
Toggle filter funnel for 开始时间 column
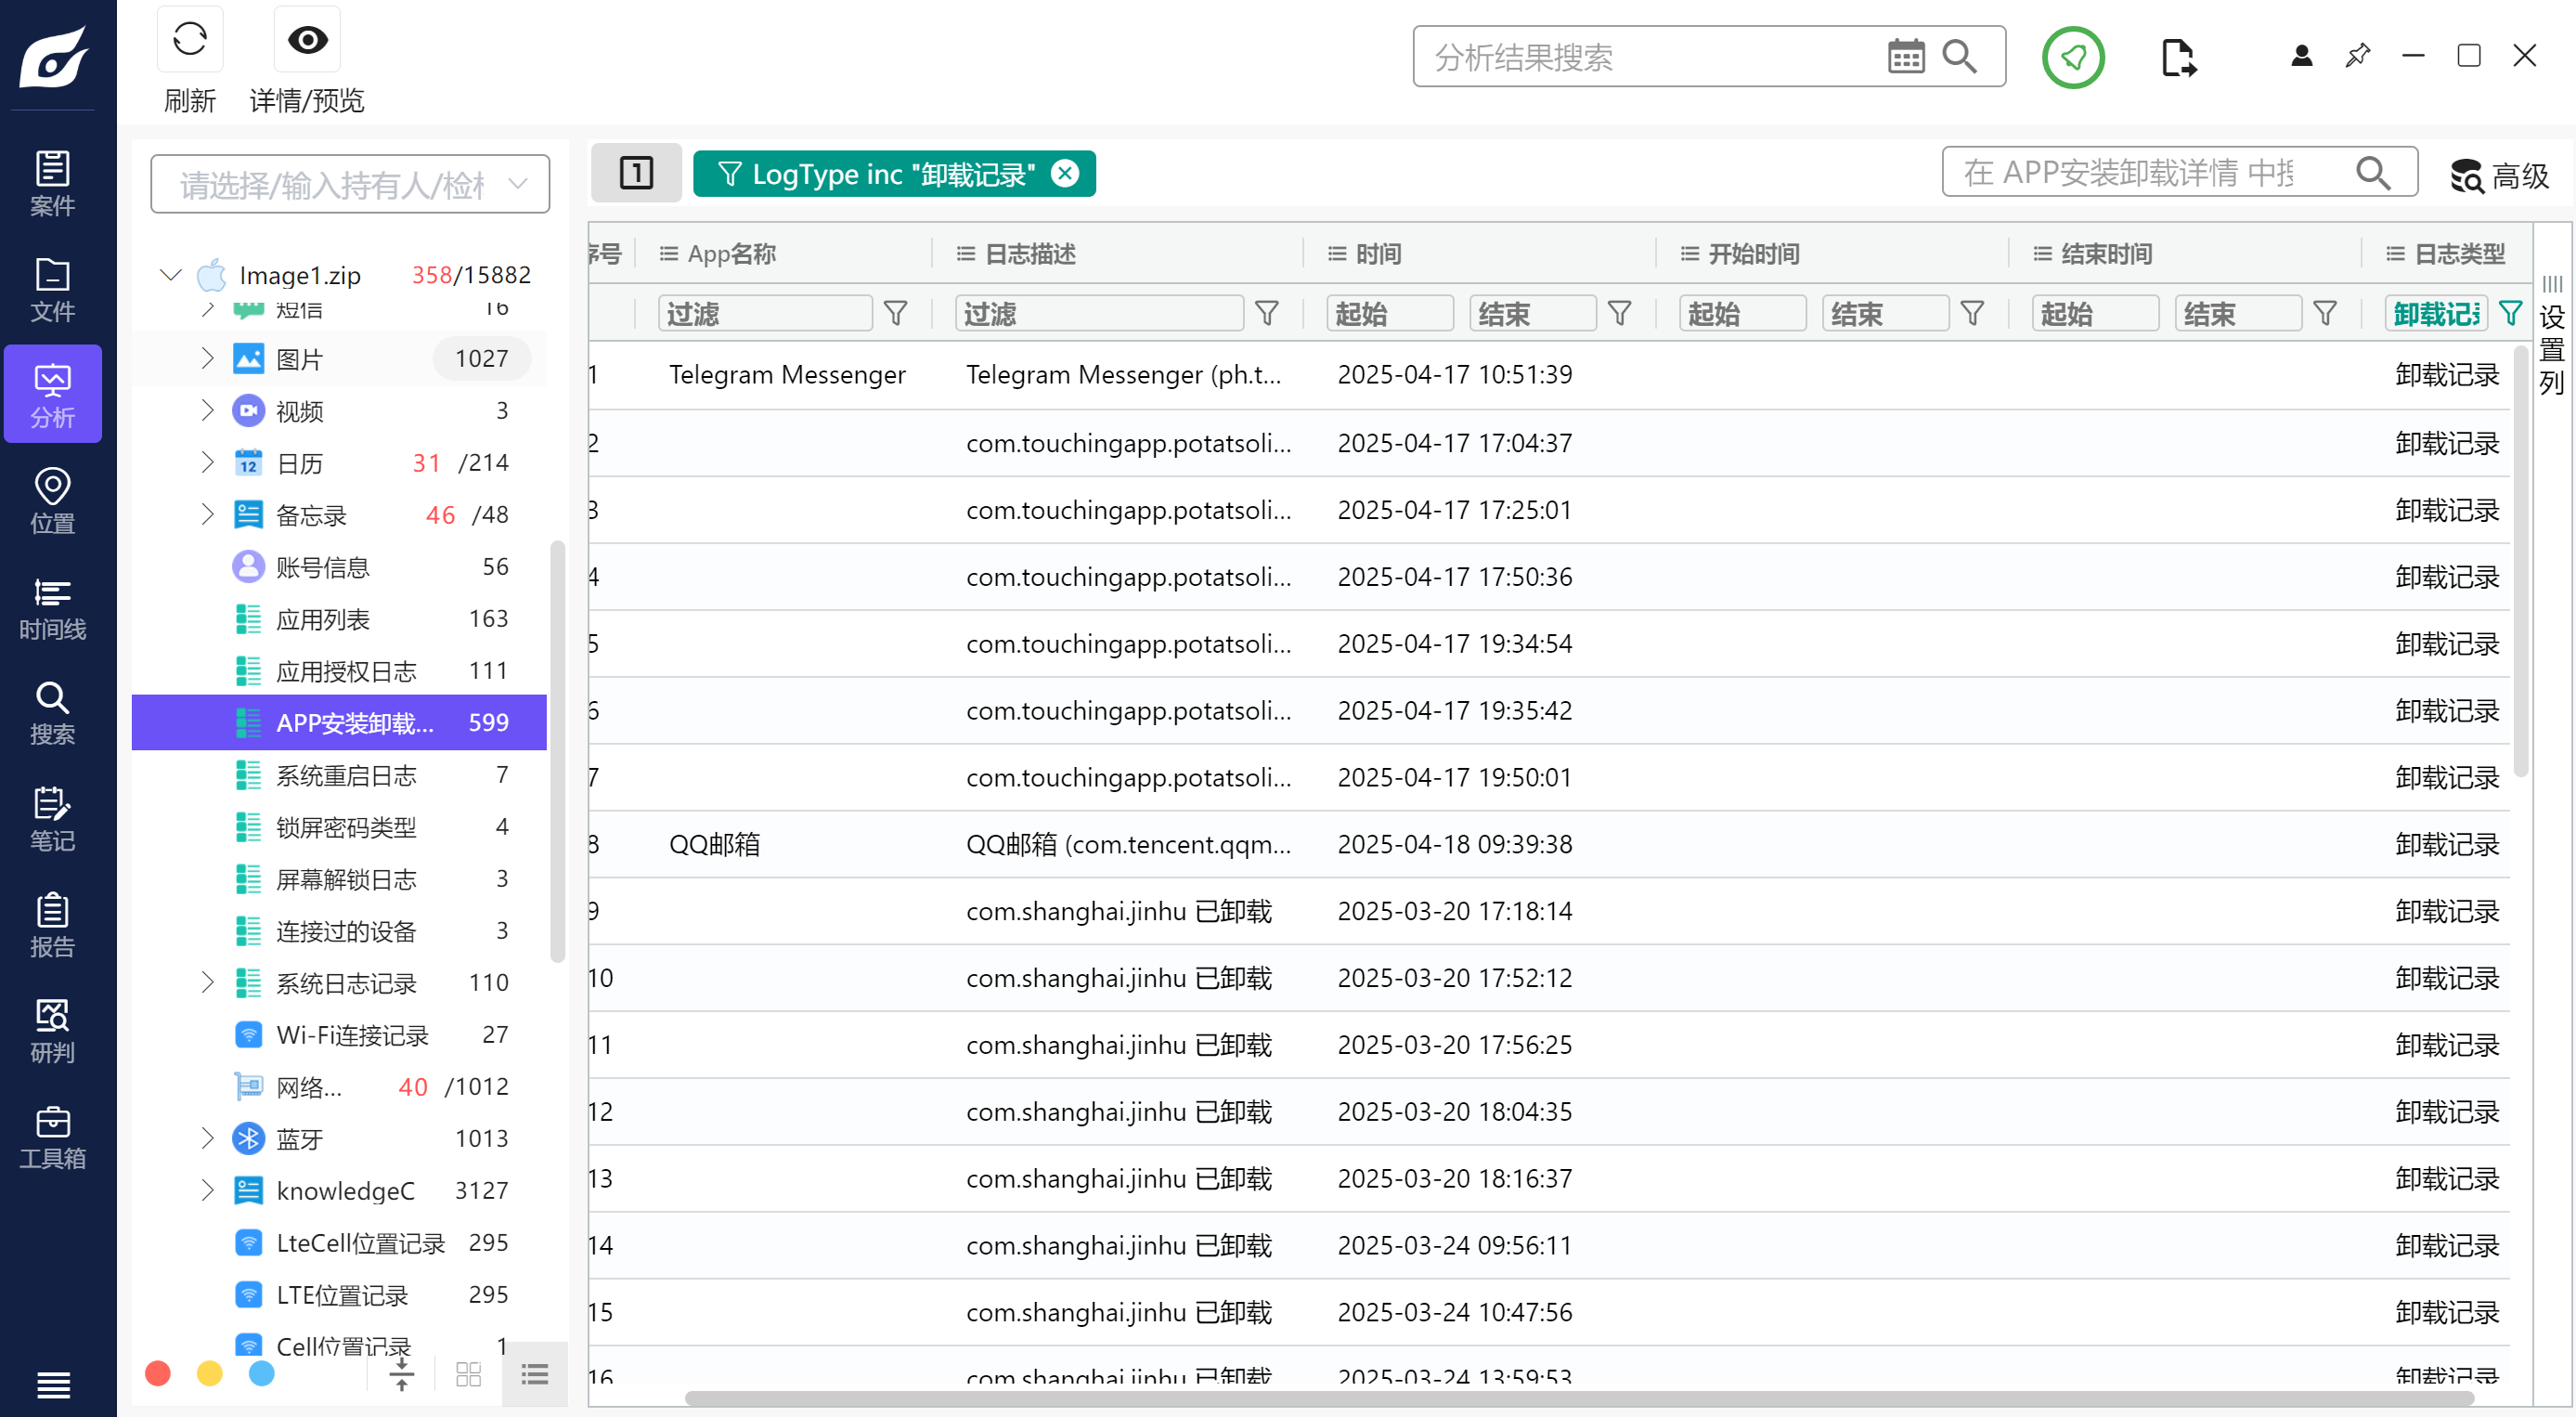pyautogui.click(x=1972, y=314)
